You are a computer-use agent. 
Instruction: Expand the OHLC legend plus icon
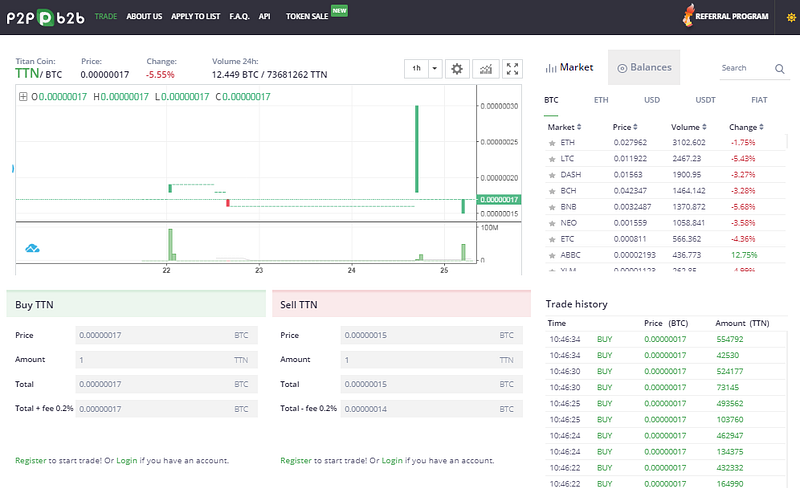click(x=23, y=96)
